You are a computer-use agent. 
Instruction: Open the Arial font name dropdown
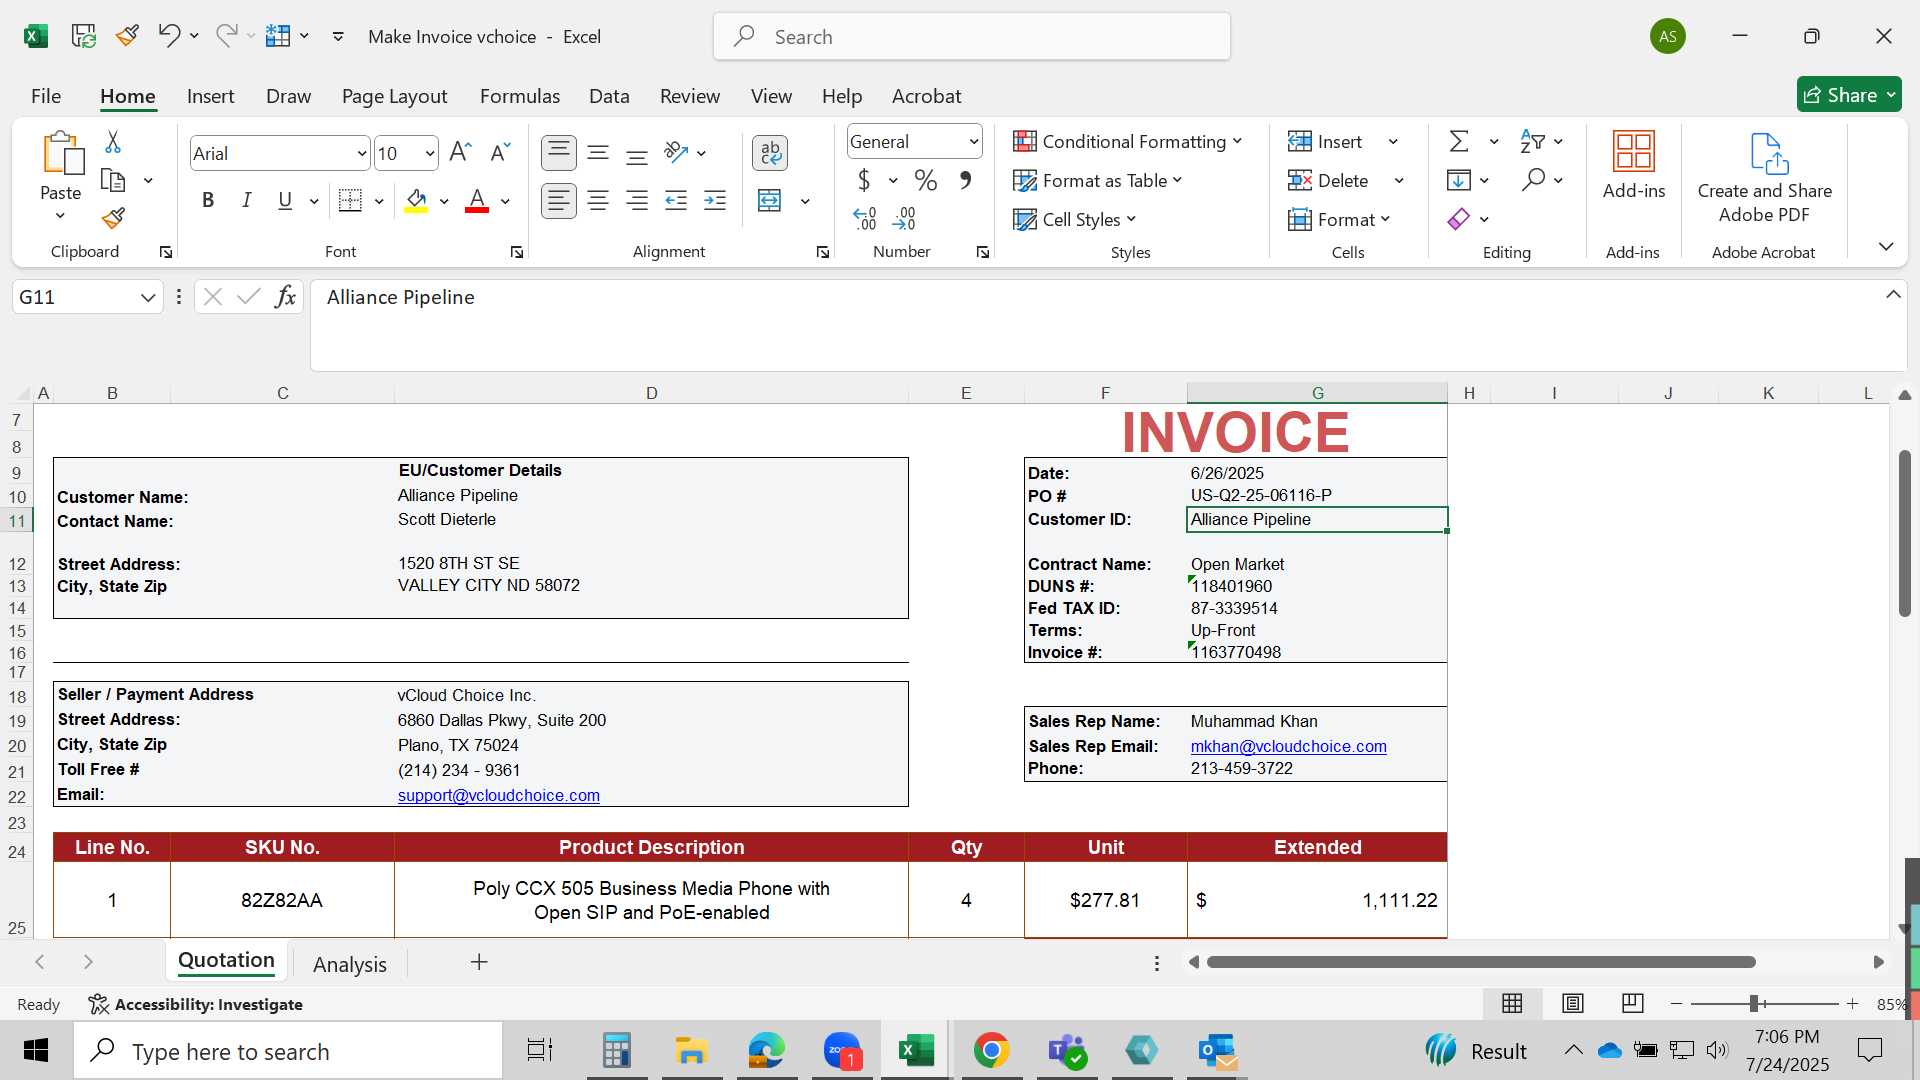pyautogui.click(x=361, y=154)
